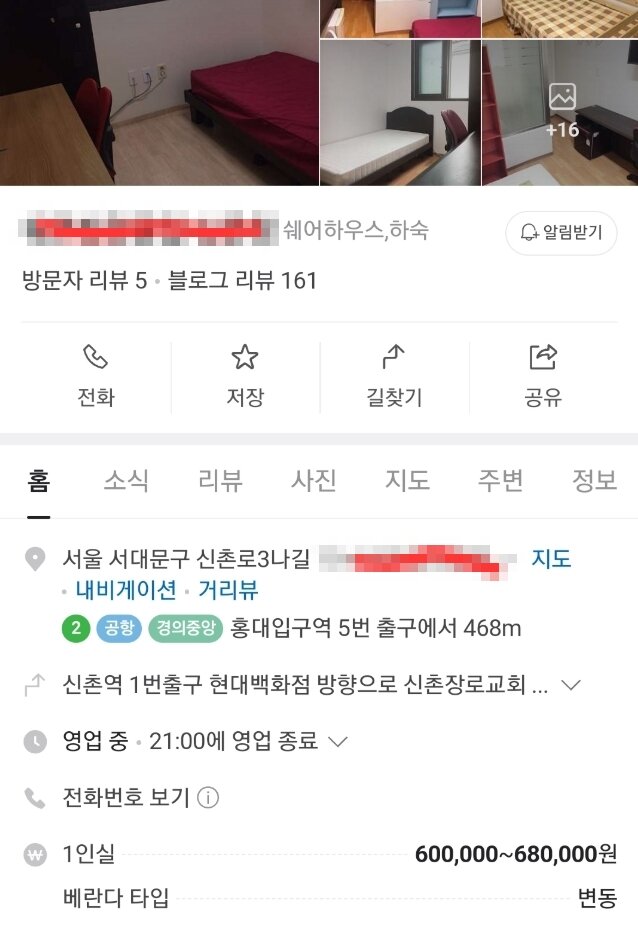View 블로그 리뷰 161 reviews

[242, 280]
